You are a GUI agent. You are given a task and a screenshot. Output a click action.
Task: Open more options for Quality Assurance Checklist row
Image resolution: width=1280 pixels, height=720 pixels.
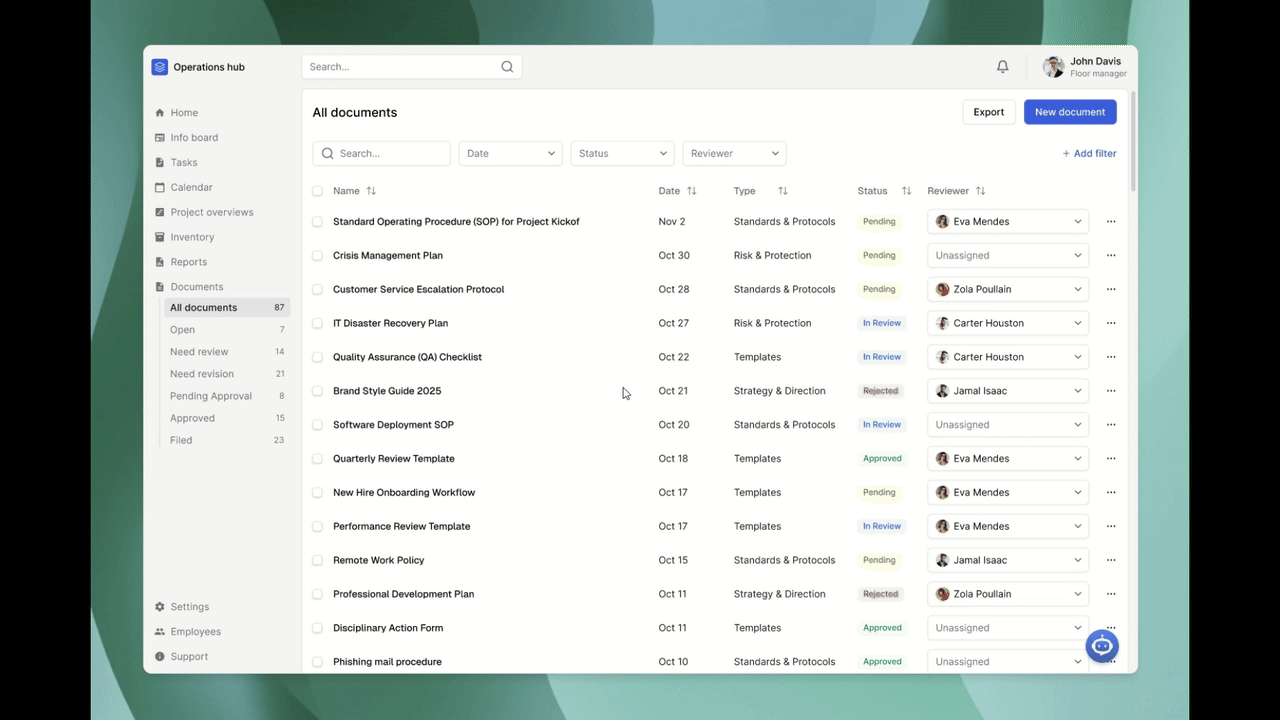[1111, 357]
